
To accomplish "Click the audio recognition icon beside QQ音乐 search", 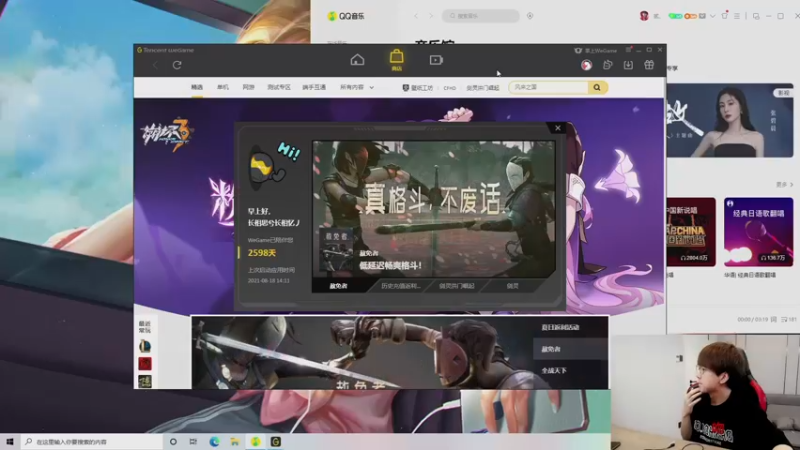I will tap(530, 16).
